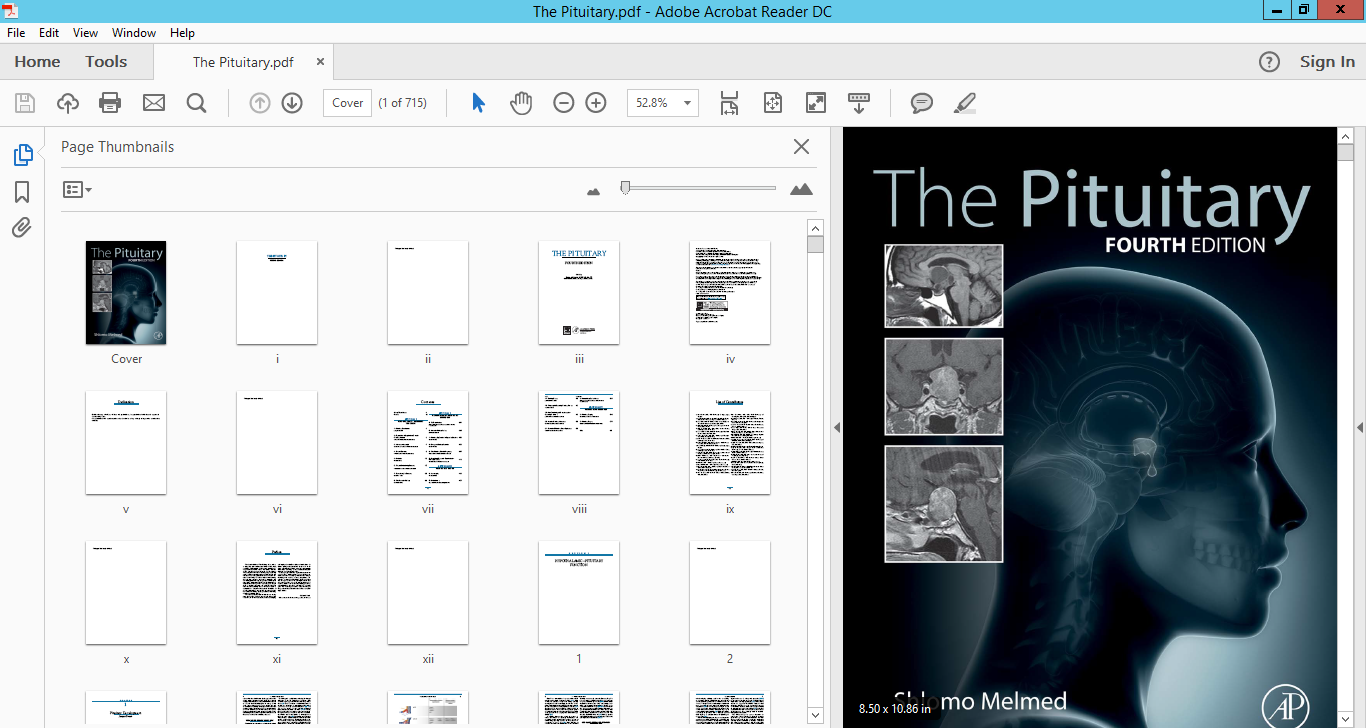Select page ii blank thumbnail

428,293
